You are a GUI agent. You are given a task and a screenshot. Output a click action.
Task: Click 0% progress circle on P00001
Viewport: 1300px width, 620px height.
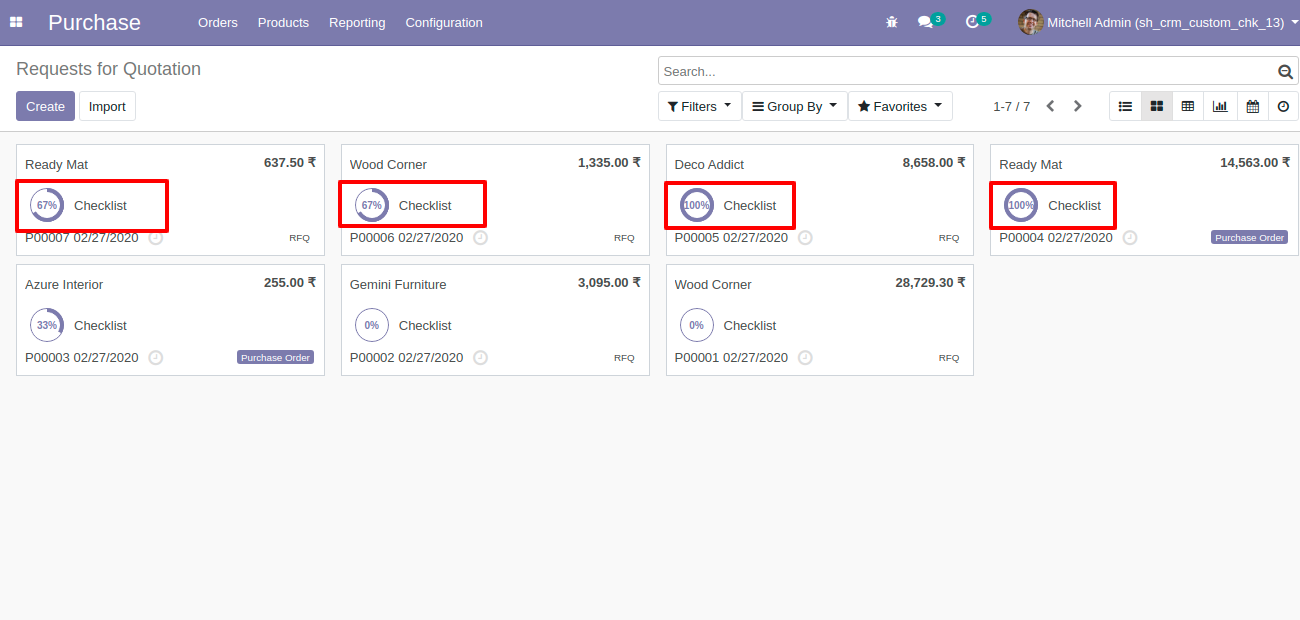696,325
